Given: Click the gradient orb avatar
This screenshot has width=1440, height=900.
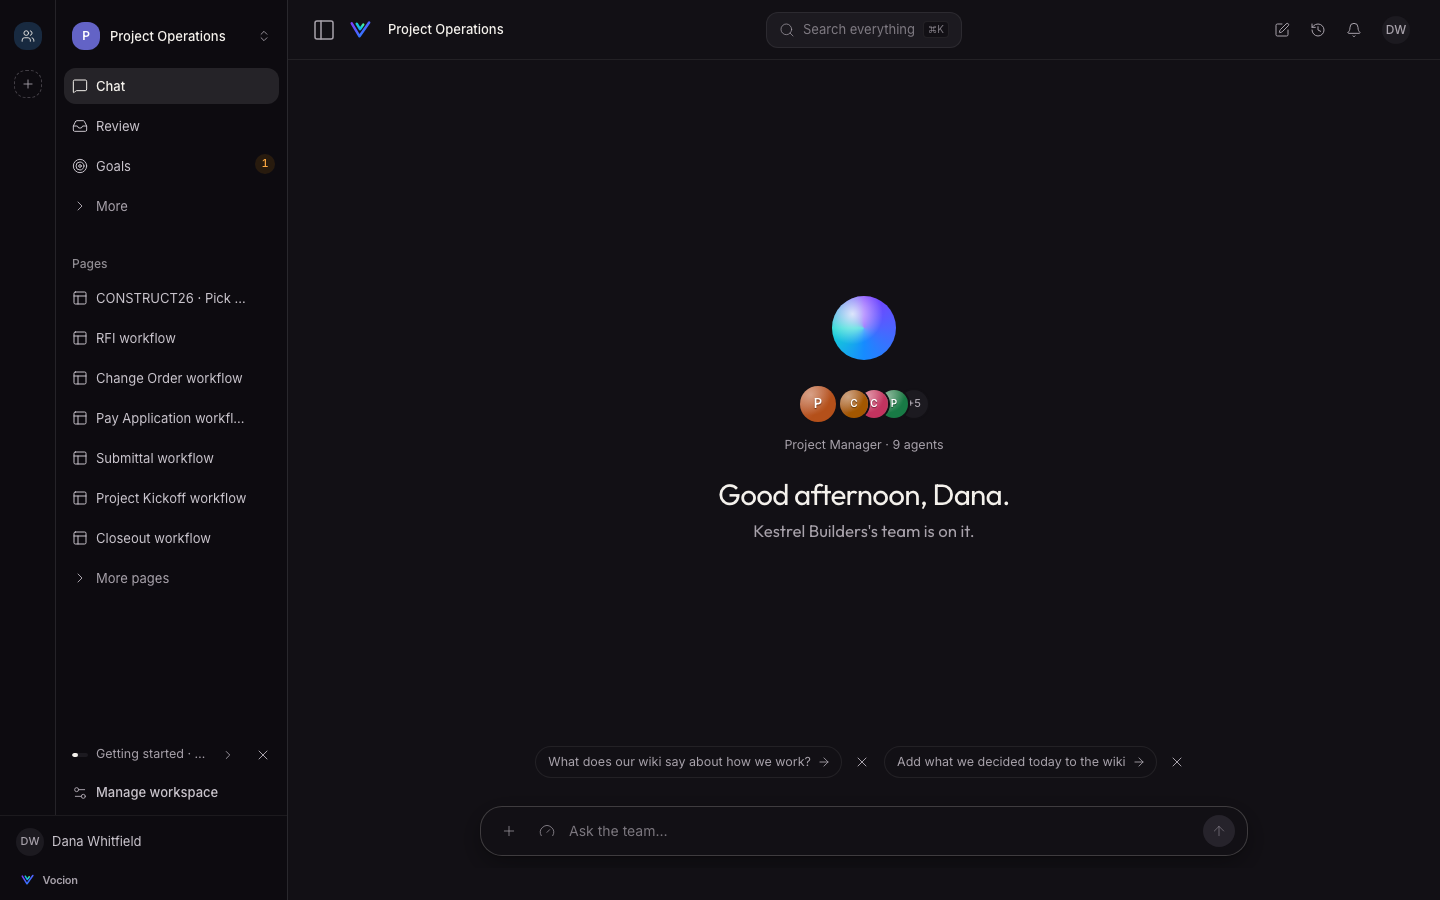Looking at the screenshot, I should (864, 328).
